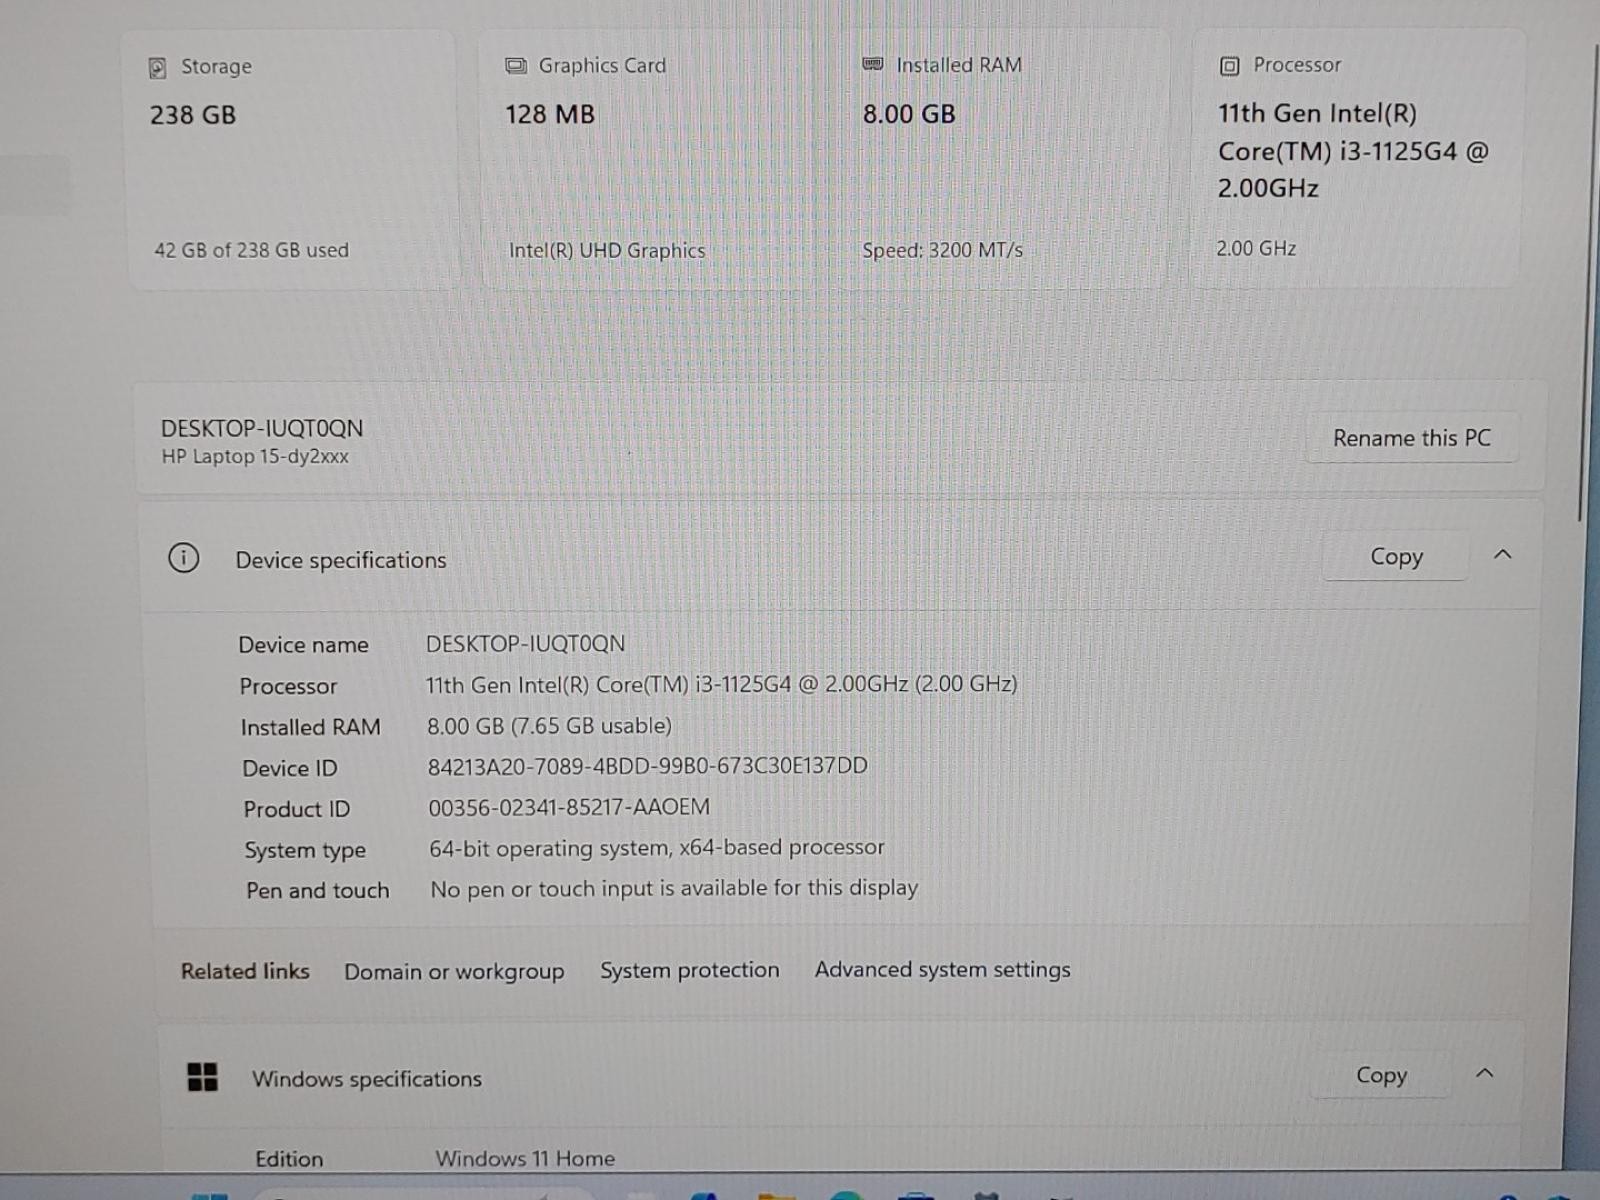1600x1200 pixels.
Task: Click the "2.00 GHz" speed in Processor card
Action: [1256, 248]
